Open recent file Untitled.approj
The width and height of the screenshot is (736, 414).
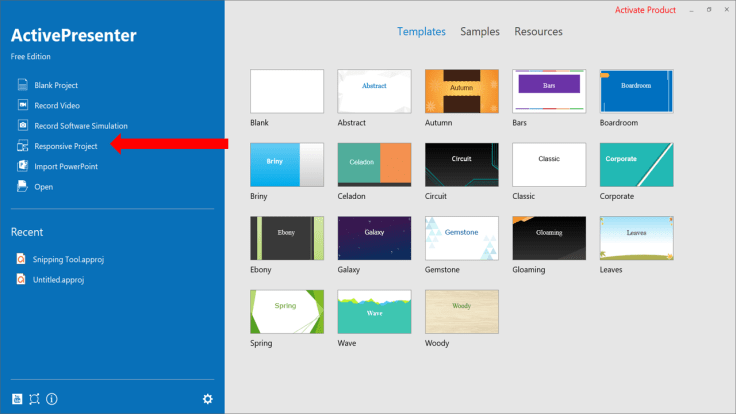[58, 280]
